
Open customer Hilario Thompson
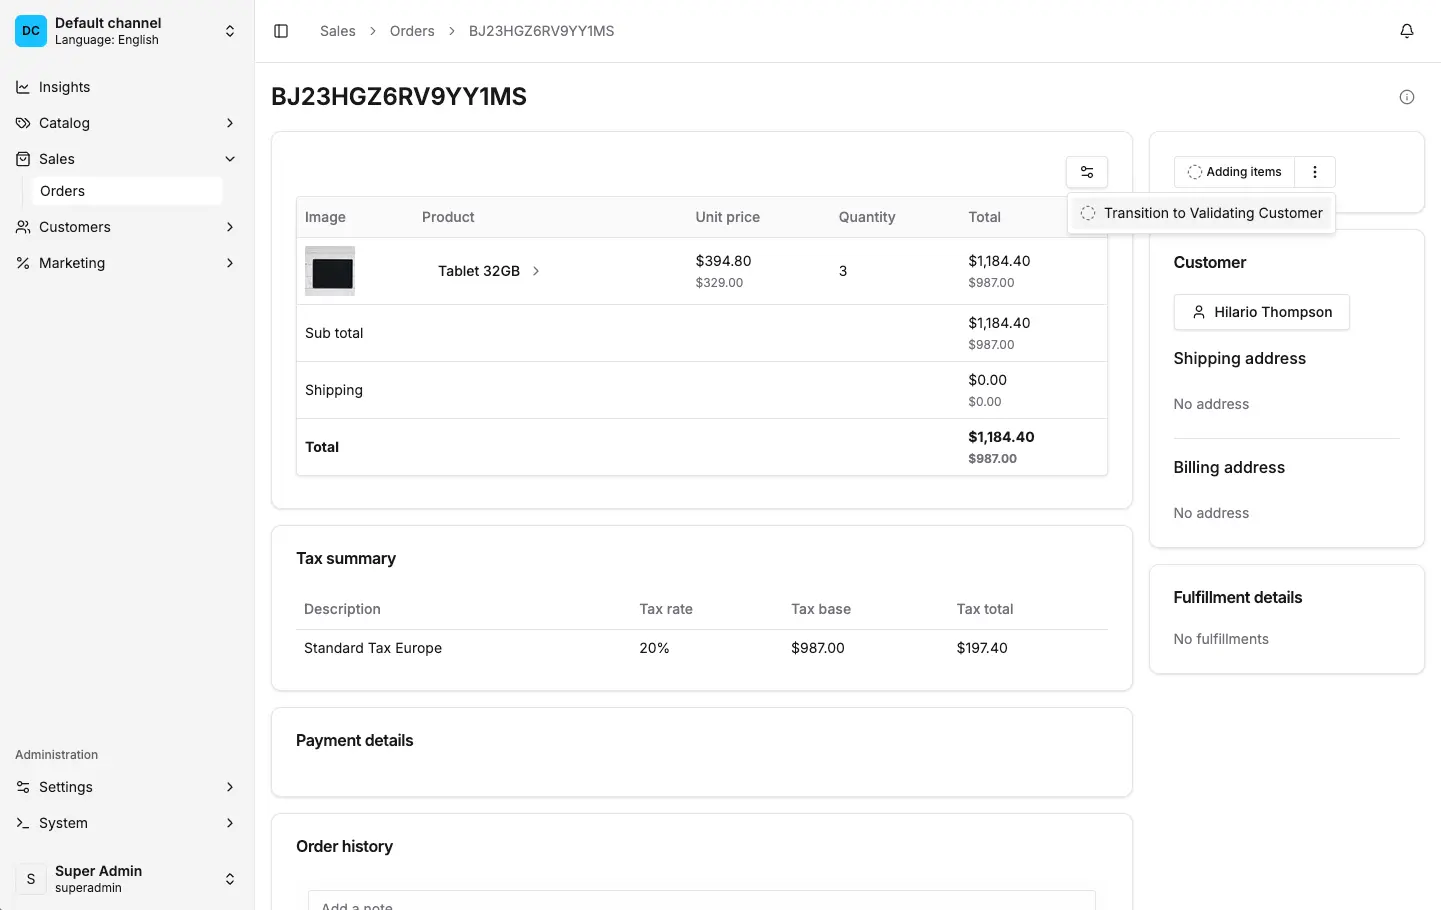click(1261, 312)
